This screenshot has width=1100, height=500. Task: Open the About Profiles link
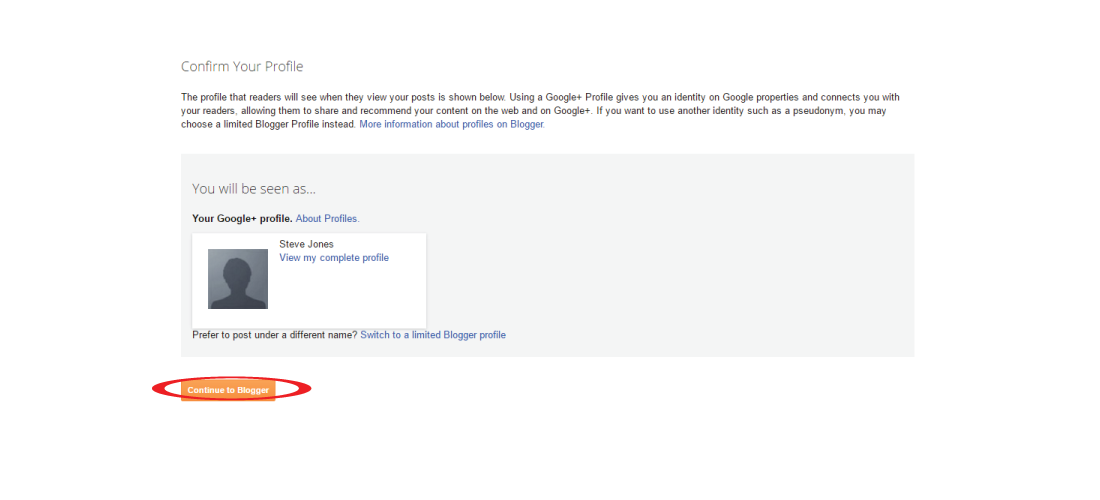(328, 219)
